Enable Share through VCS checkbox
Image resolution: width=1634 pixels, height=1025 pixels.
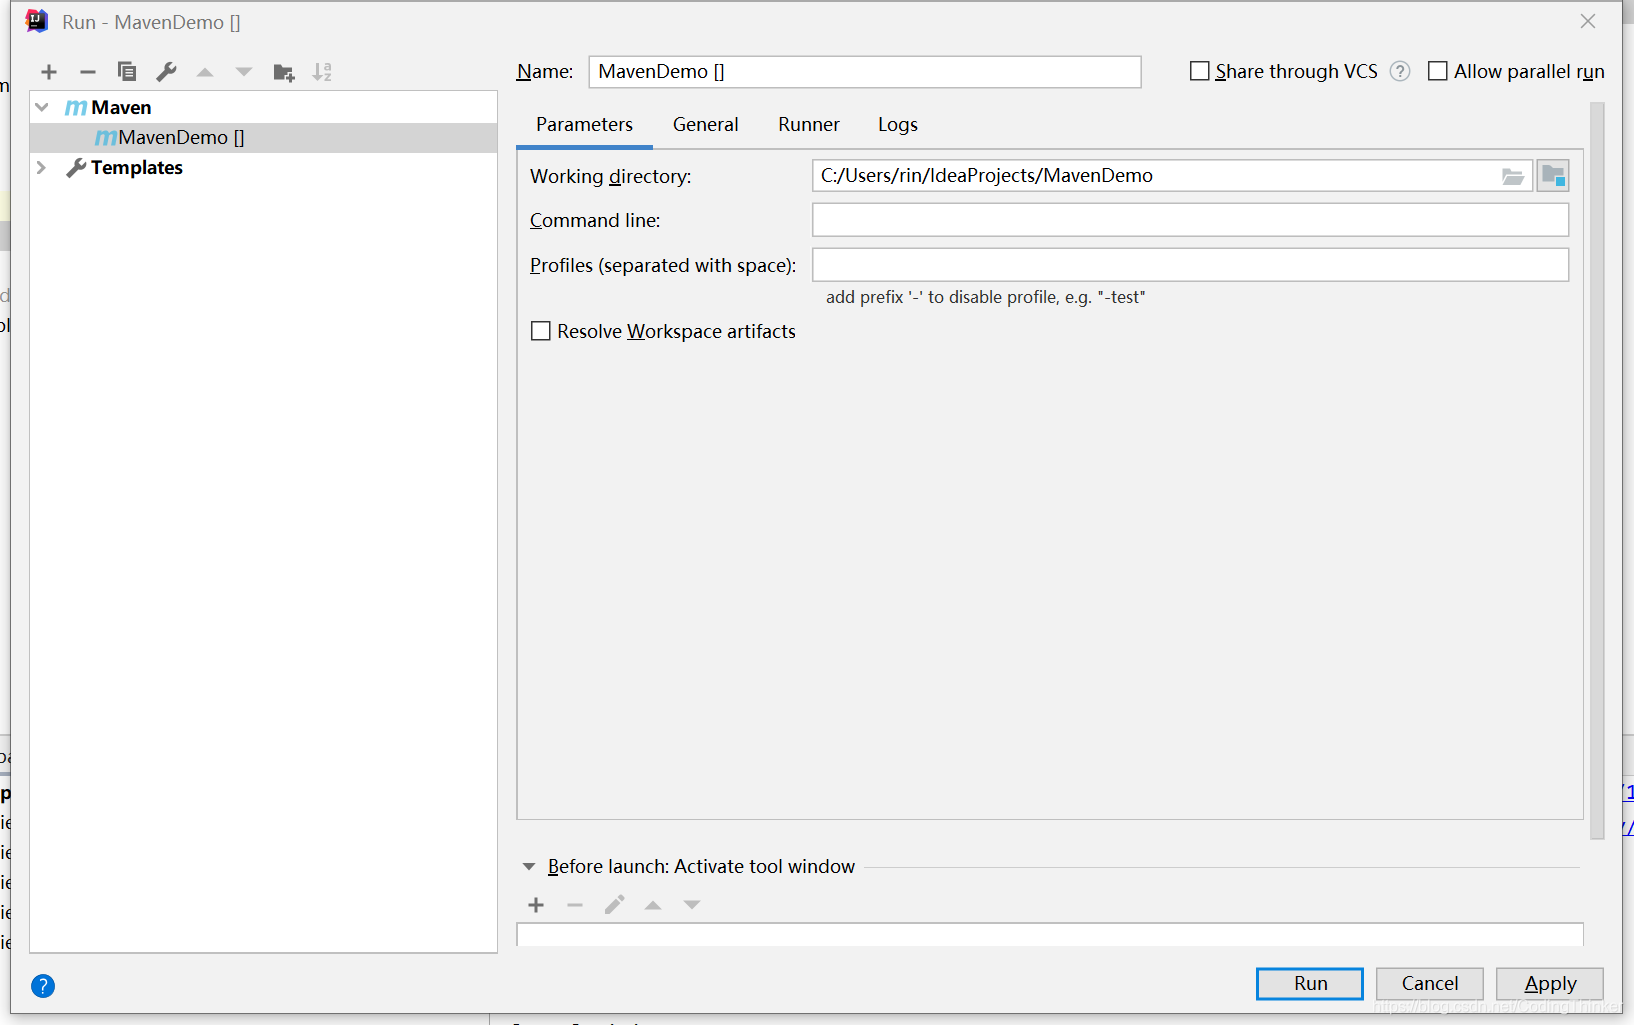(1200, 71)
